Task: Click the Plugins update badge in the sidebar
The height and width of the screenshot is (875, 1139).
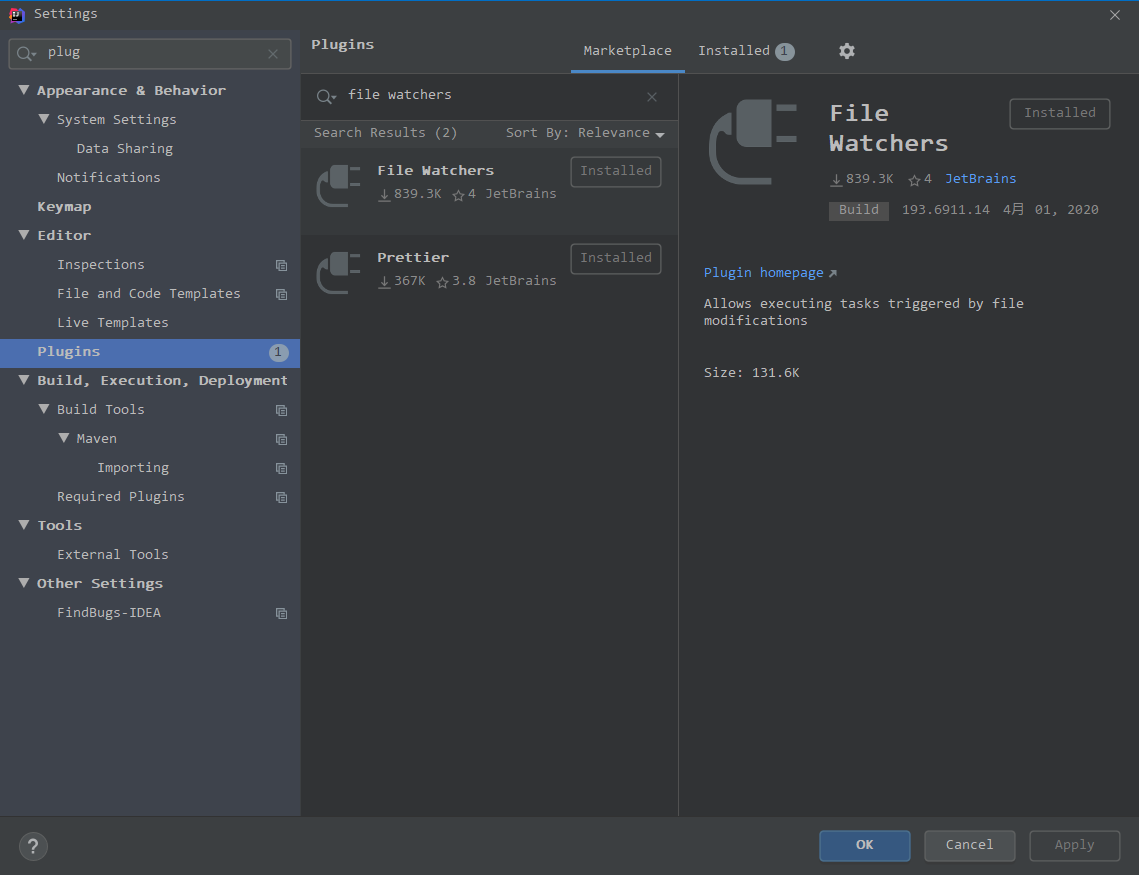Action: click(x=278, y=352)
